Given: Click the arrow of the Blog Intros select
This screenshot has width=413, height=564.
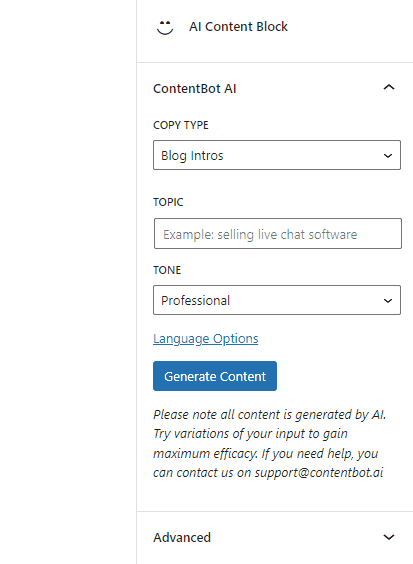Looking at the screenshot, I should coord(388,156).
